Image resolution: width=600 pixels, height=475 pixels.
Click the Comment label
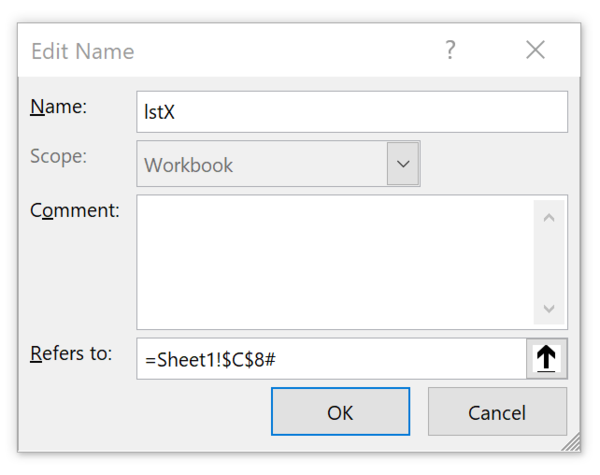[76, 211]
